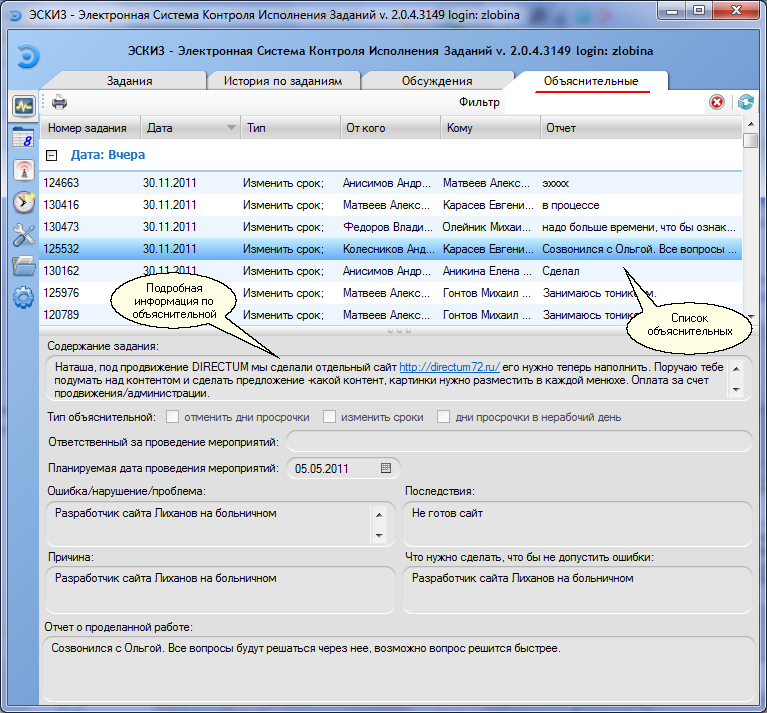Click the up arrow of task content box
Screen dimensions: 767x713
tap(736, 369)
